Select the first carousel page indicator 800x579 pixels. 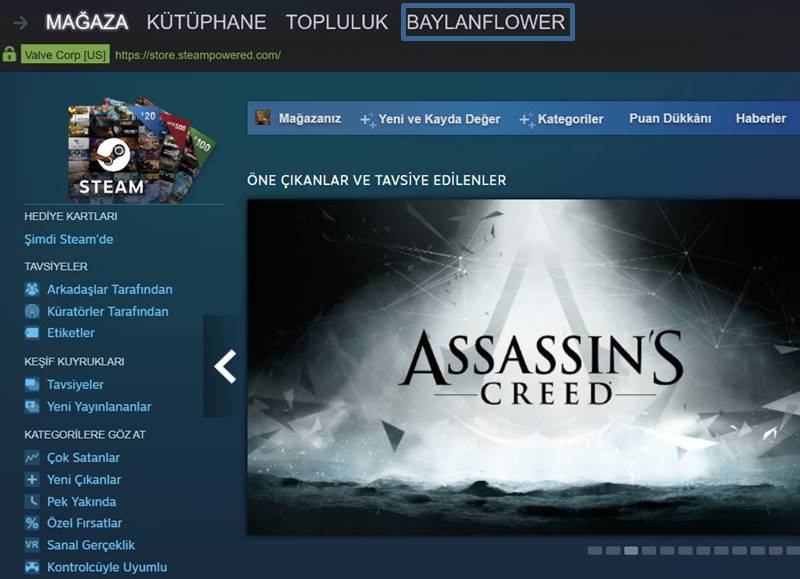coord(594,550)
